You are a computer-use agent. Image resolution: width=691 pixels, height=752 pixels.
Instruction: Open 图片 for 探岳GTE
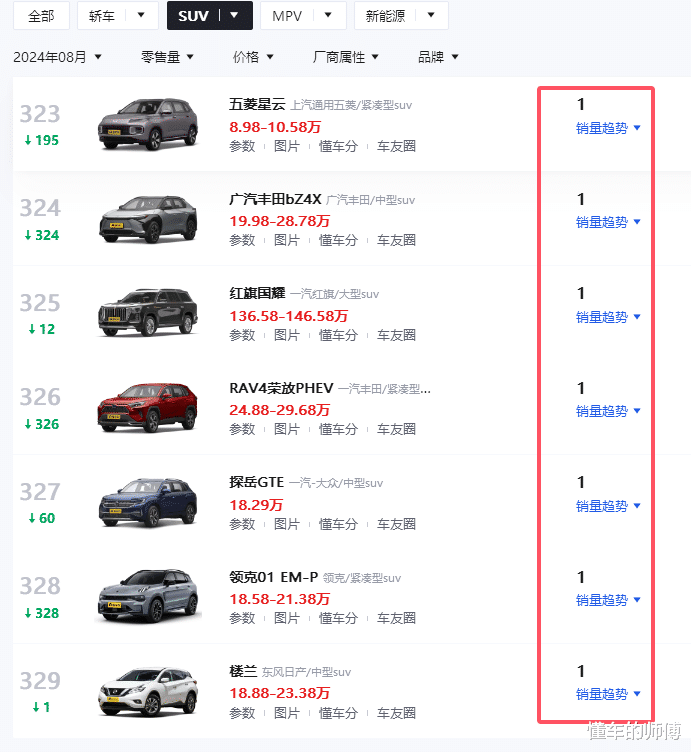click(x=287, y=524)
